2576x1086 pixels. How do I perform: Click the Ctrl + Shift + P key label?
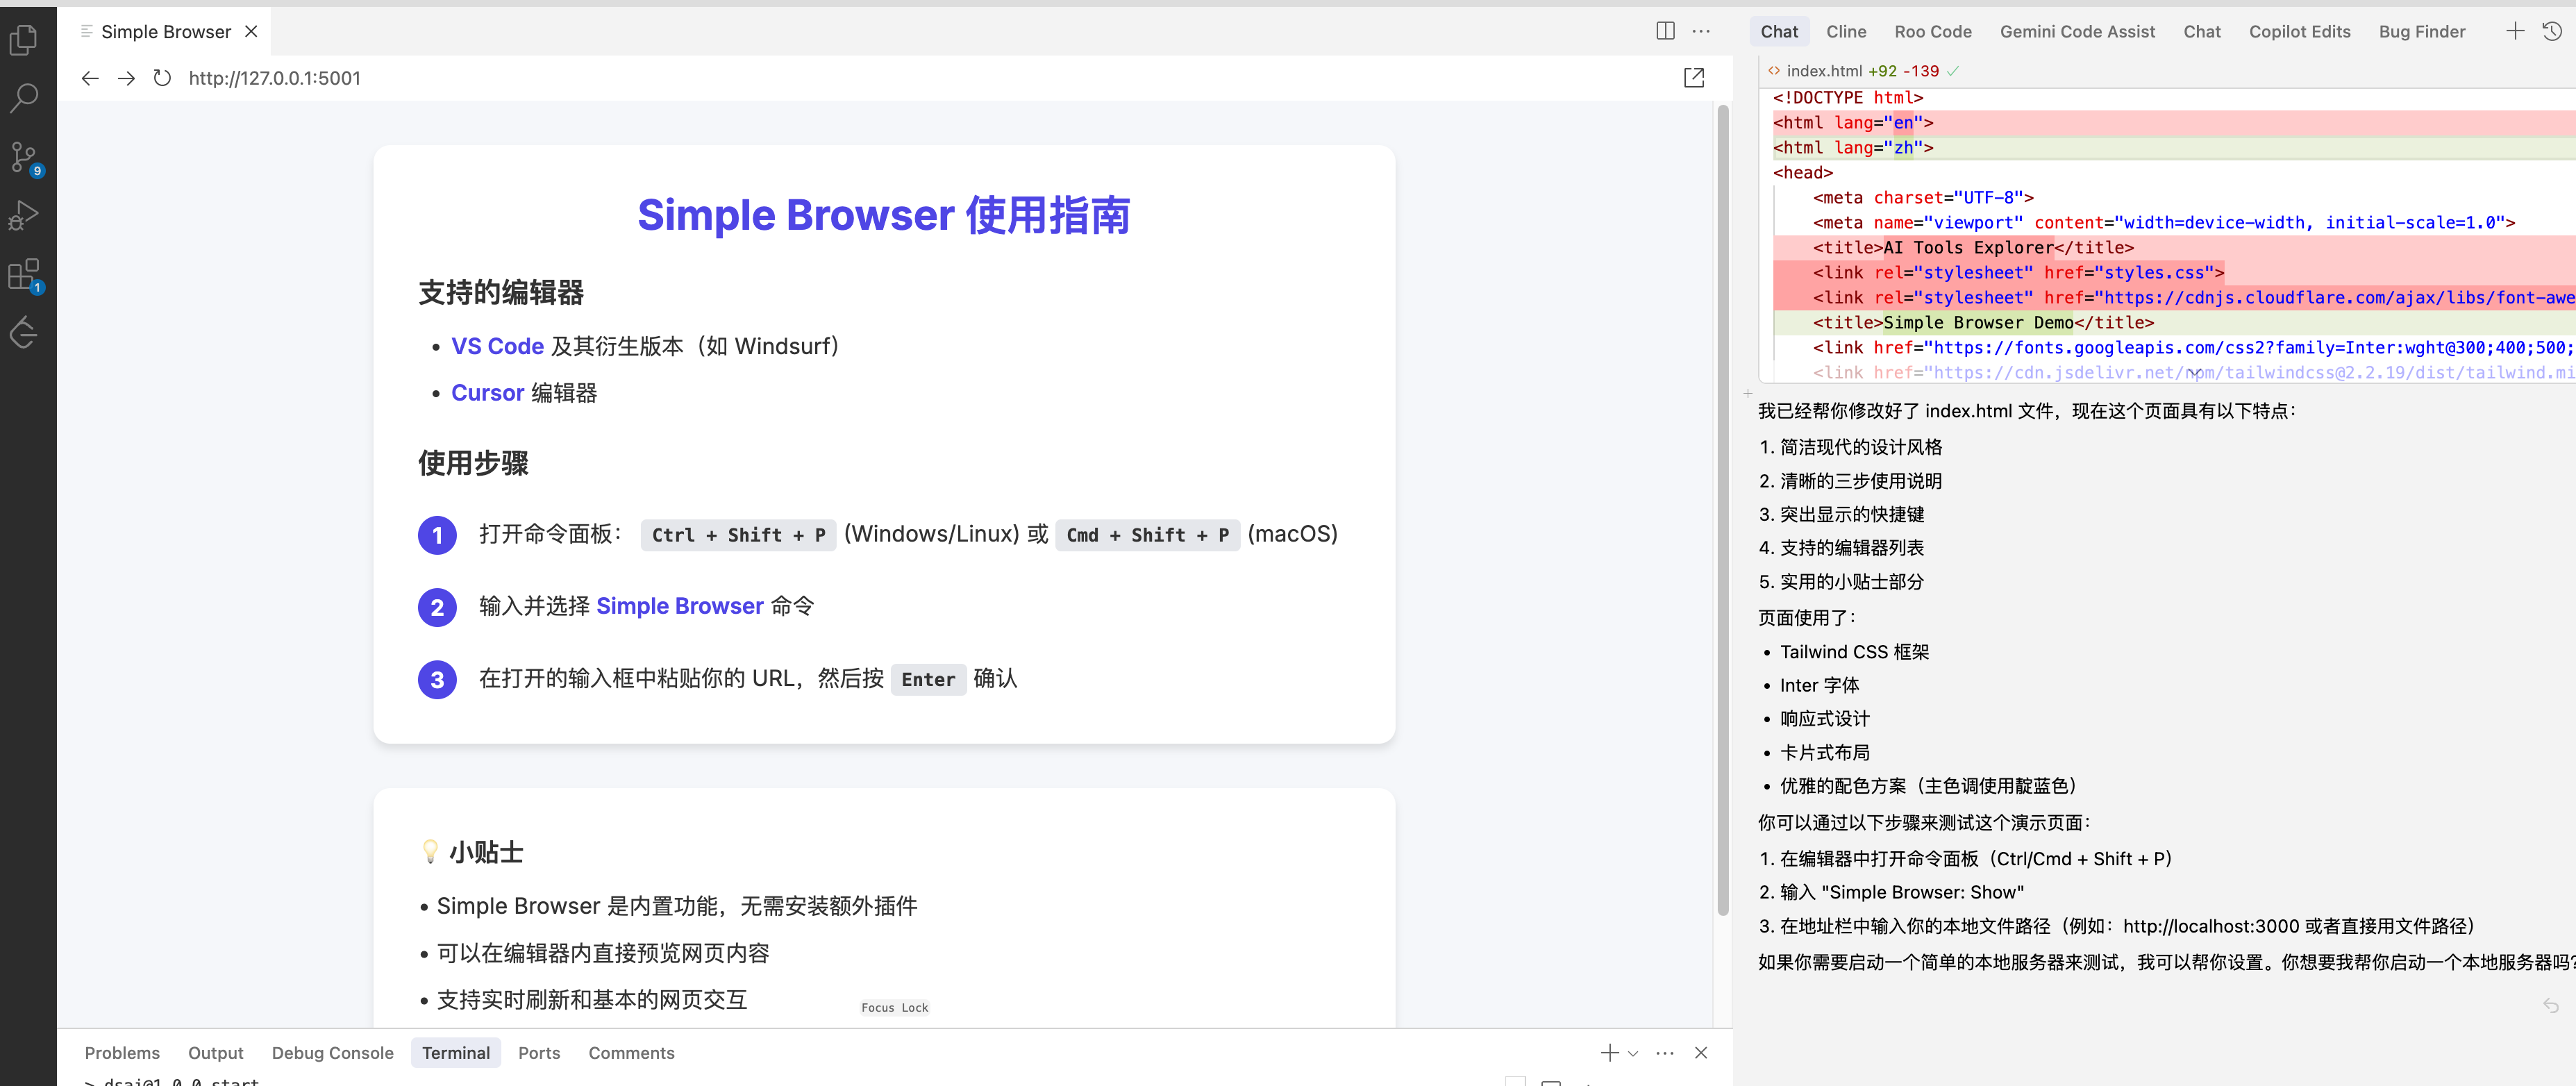pos(738,535)
